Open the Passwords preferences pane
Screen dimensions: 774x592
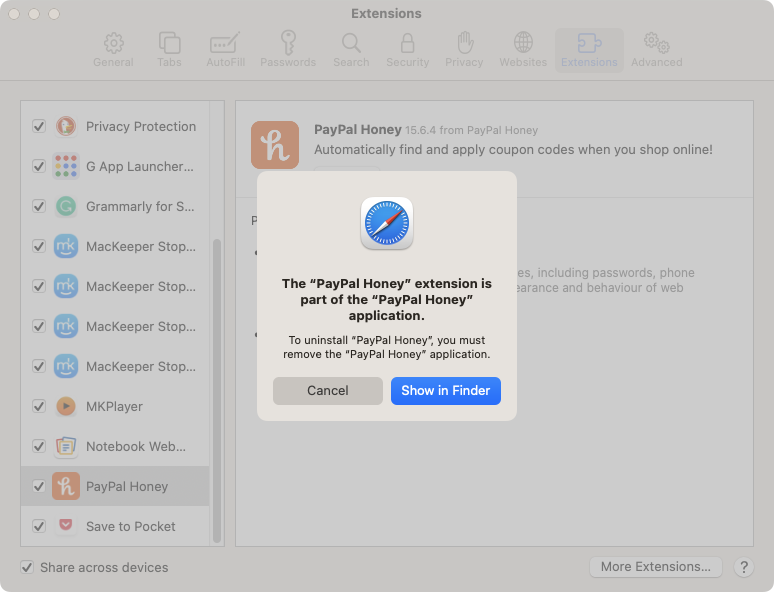288,50
